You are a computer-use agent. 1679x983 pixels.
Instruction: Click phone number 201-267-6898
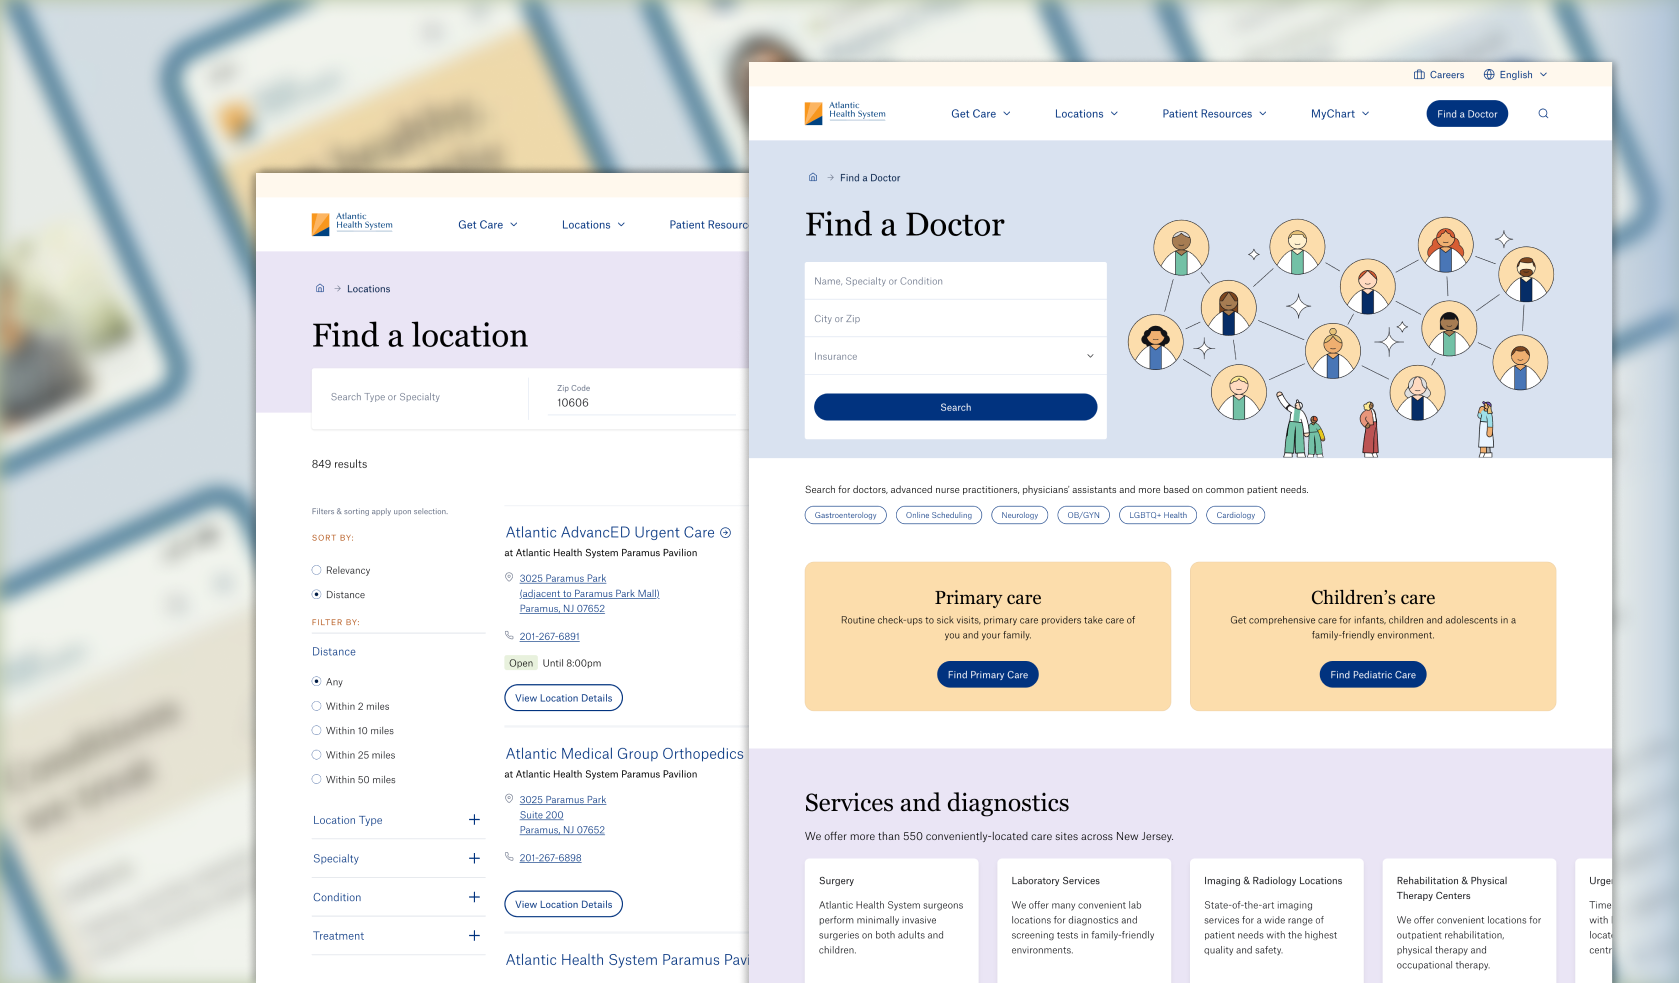click(x=550, y=858)
